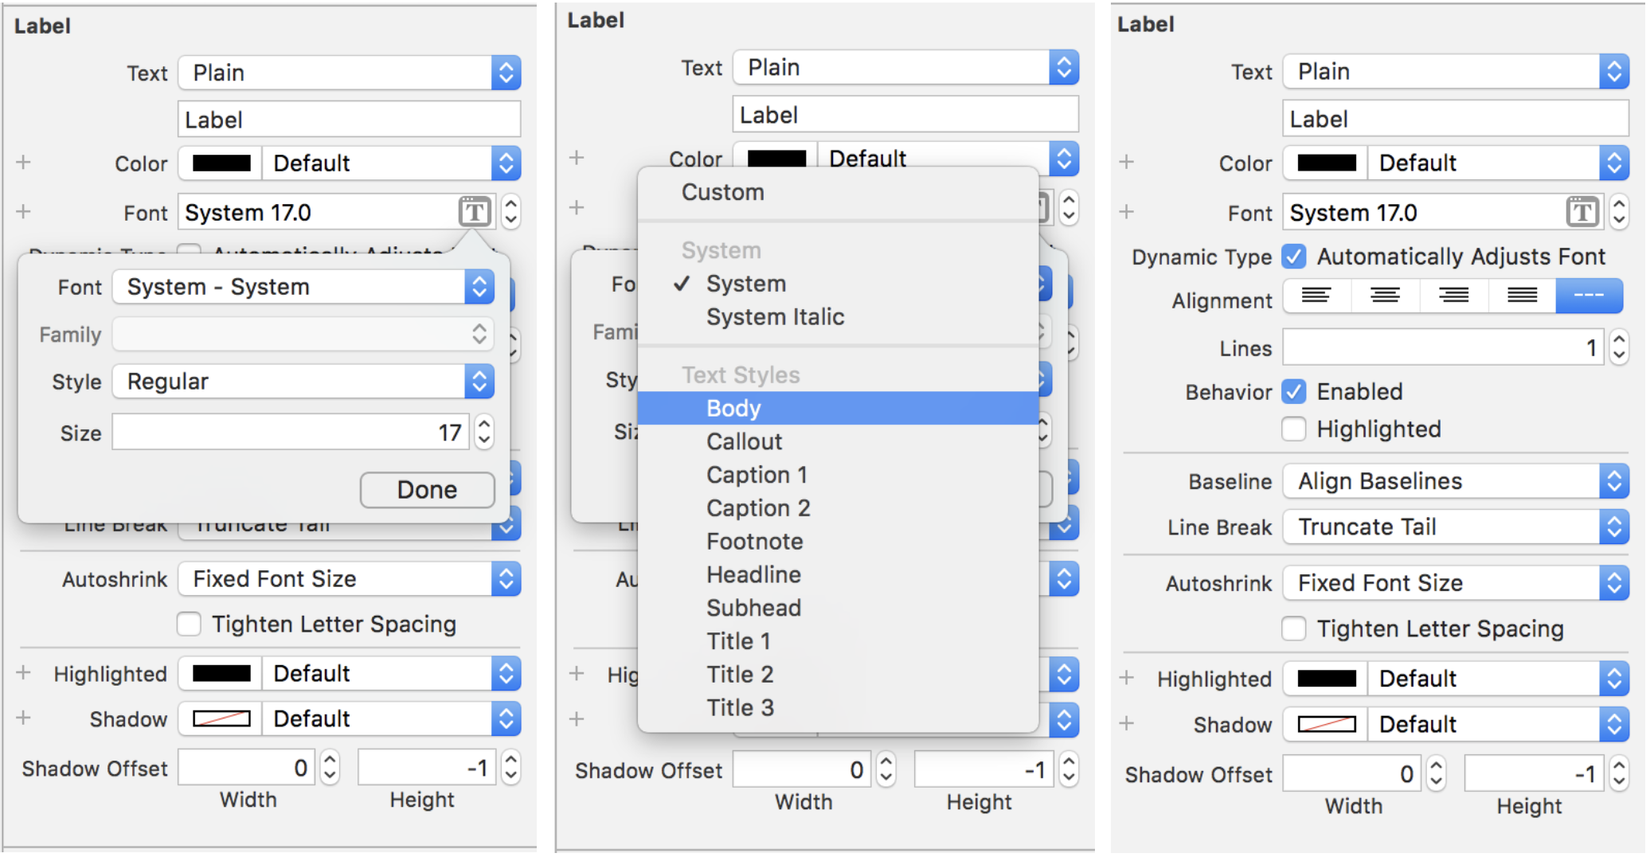Choose the Body text style
Screen dimensions: 1650x854
click(x=734, y=408)
